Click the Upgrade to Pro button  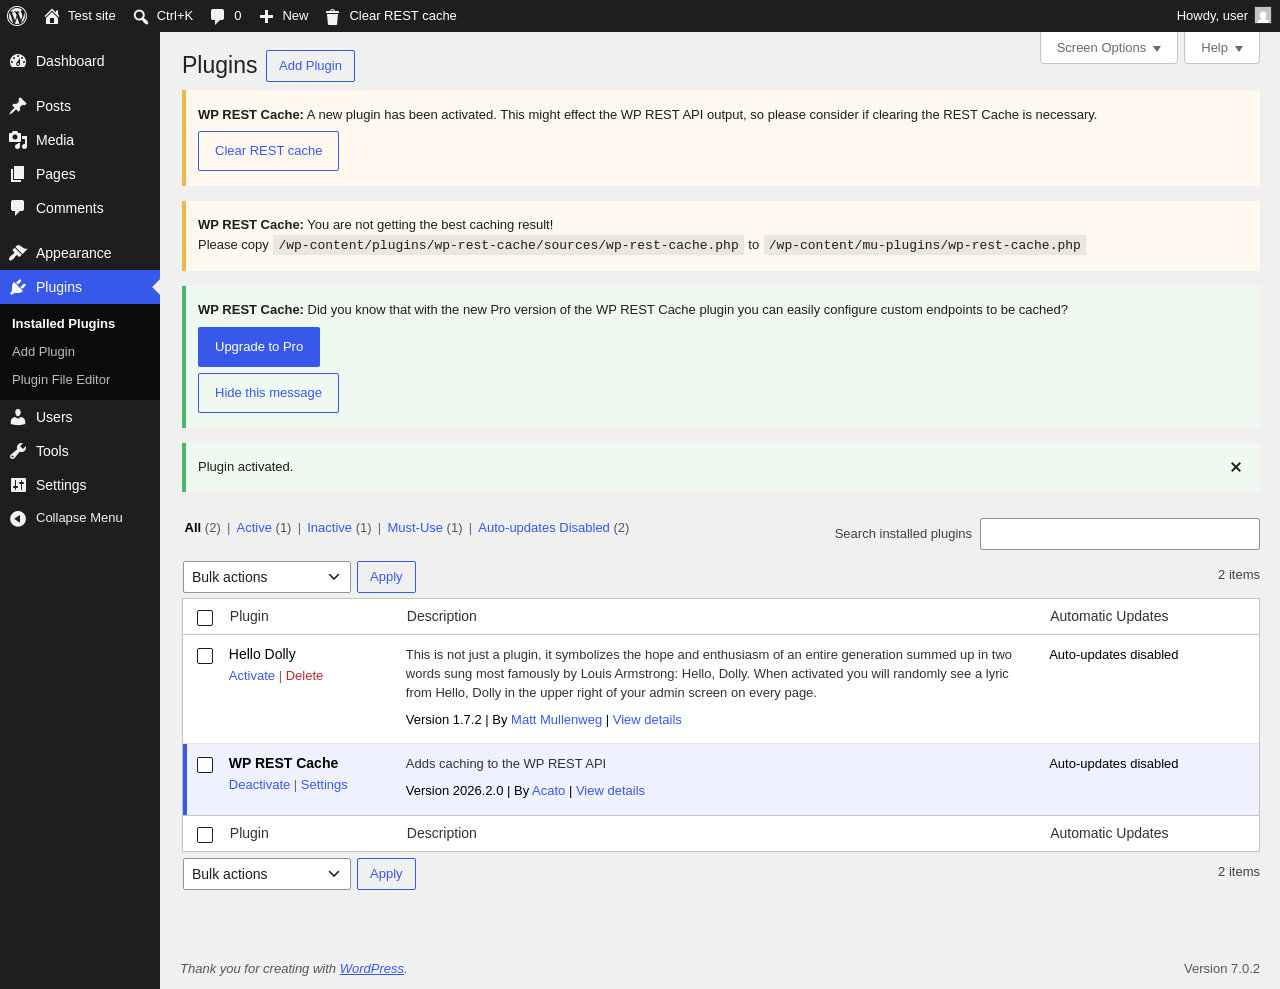259,347
